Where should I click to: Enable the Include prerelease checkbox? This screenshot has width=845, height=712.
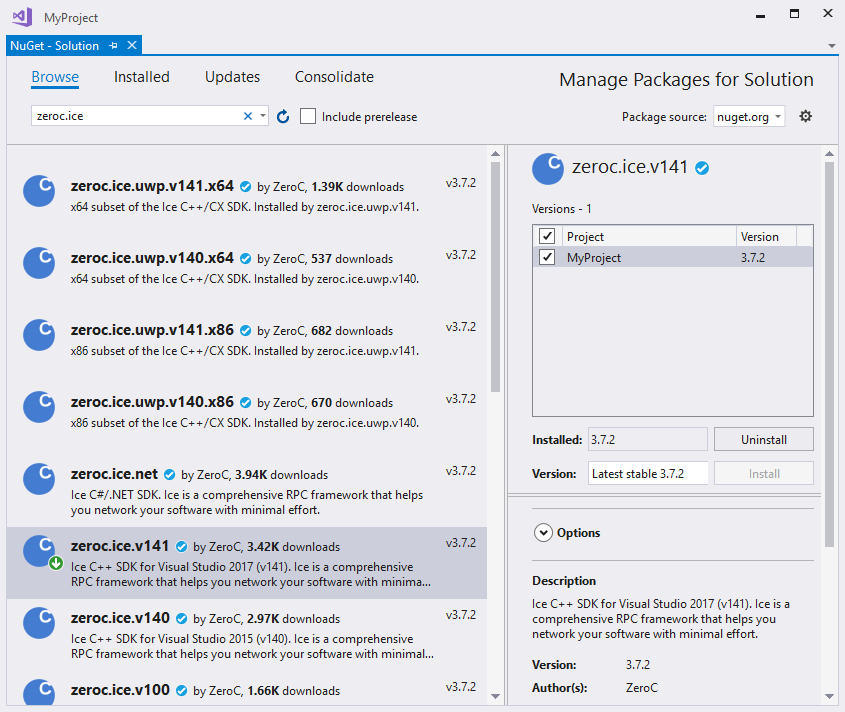[x=308, y=116]
